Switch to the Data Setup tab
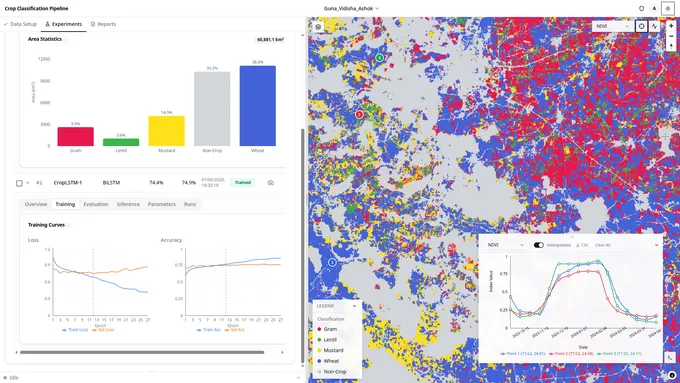This screenshot has height=383, width=680. pyautogui.click(x=20, y=24)
